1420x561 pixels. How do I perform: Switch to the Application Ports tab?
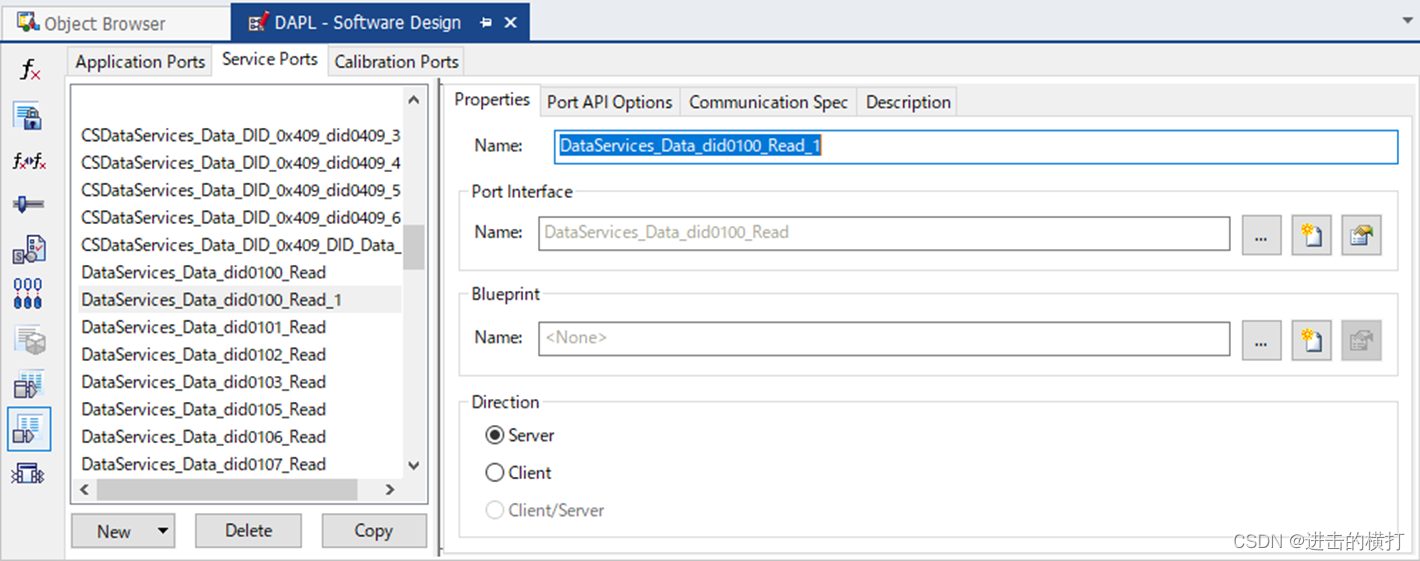[x=140, y=62]
